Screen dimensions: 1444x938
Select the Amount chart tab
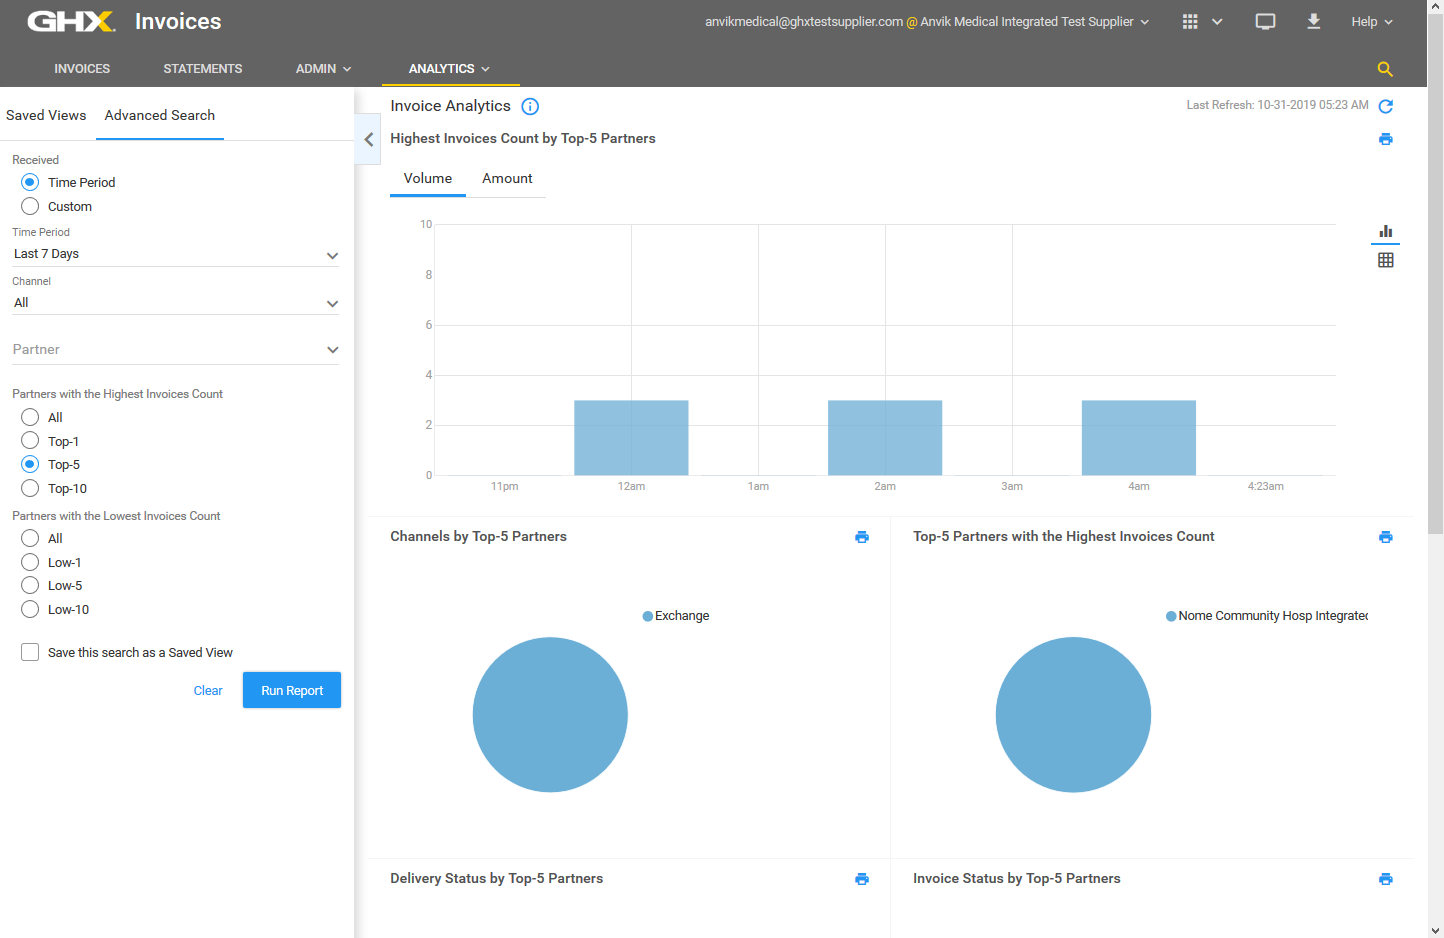click(x=507, y=178)
